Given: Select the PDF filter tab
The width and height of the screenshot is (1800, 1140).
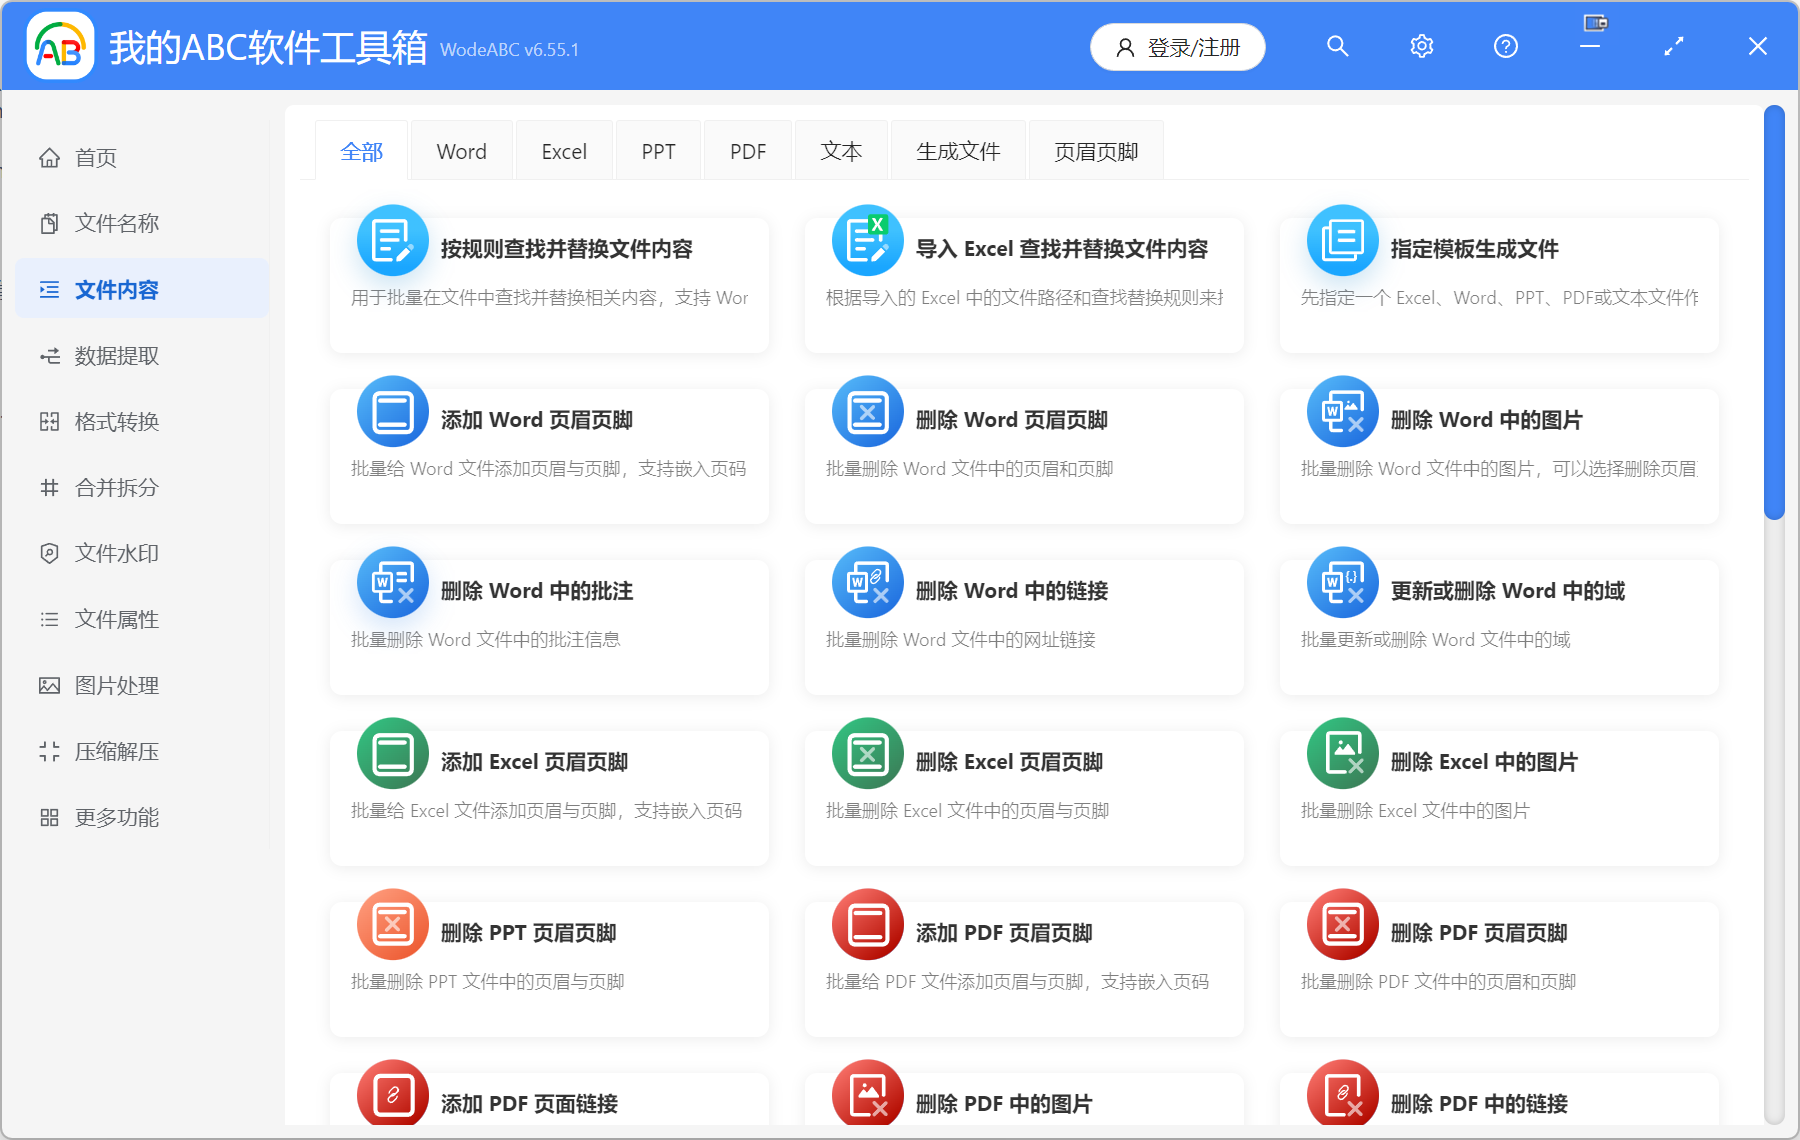Looking at the screenshot, I should [x=747, y=150].
